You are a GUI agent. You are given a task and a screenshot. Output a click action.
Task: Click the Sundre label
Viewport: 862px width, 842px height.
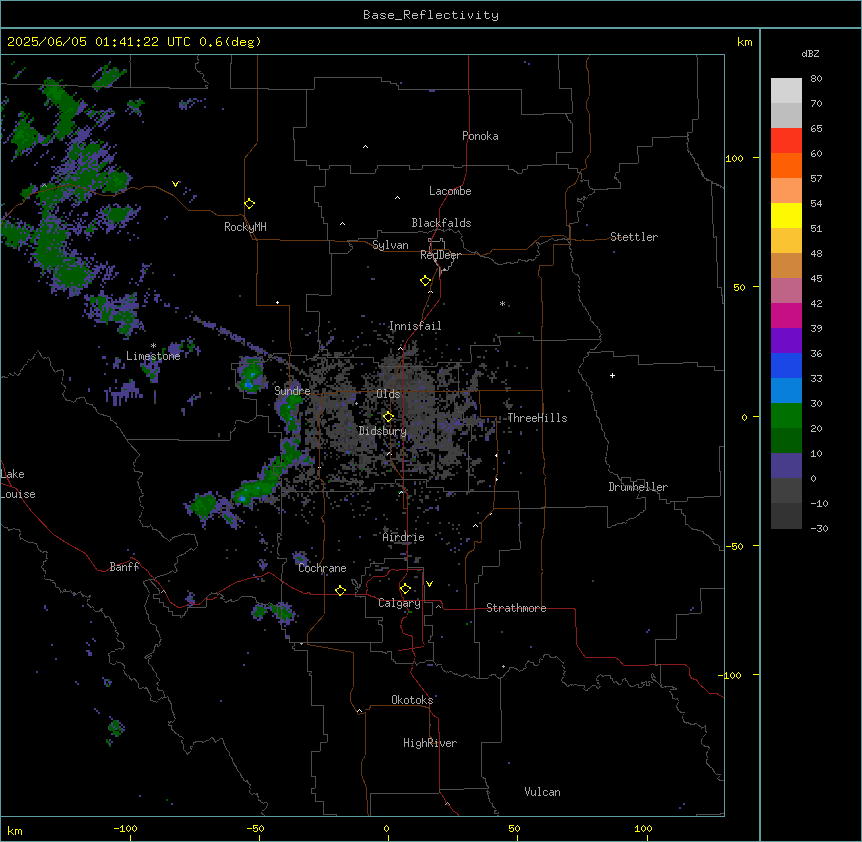pos(292,391)
